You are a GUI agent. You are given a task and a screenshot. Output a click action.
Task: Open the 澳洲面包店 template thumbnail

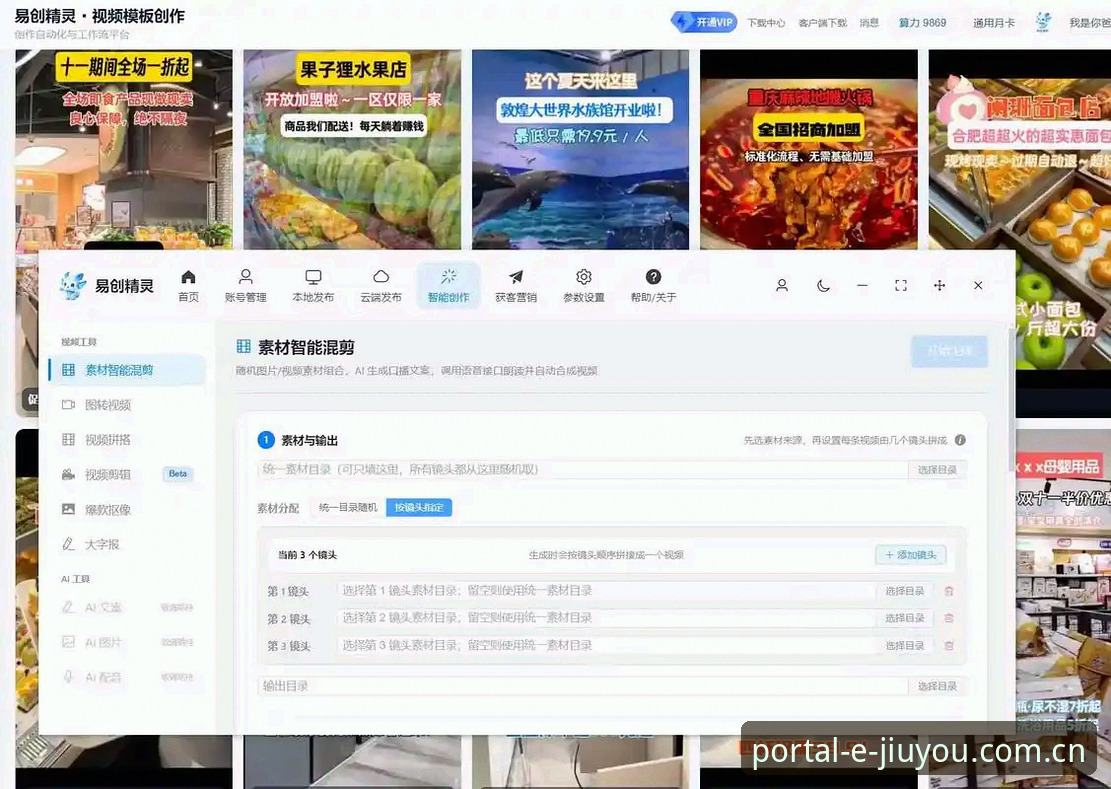[1020, 149]
